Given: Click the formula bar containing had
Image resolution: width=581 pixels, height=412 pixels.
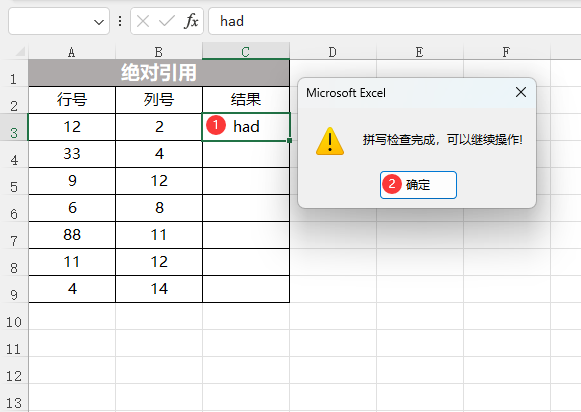Looking at the screenshot, I should click(395, 21).
